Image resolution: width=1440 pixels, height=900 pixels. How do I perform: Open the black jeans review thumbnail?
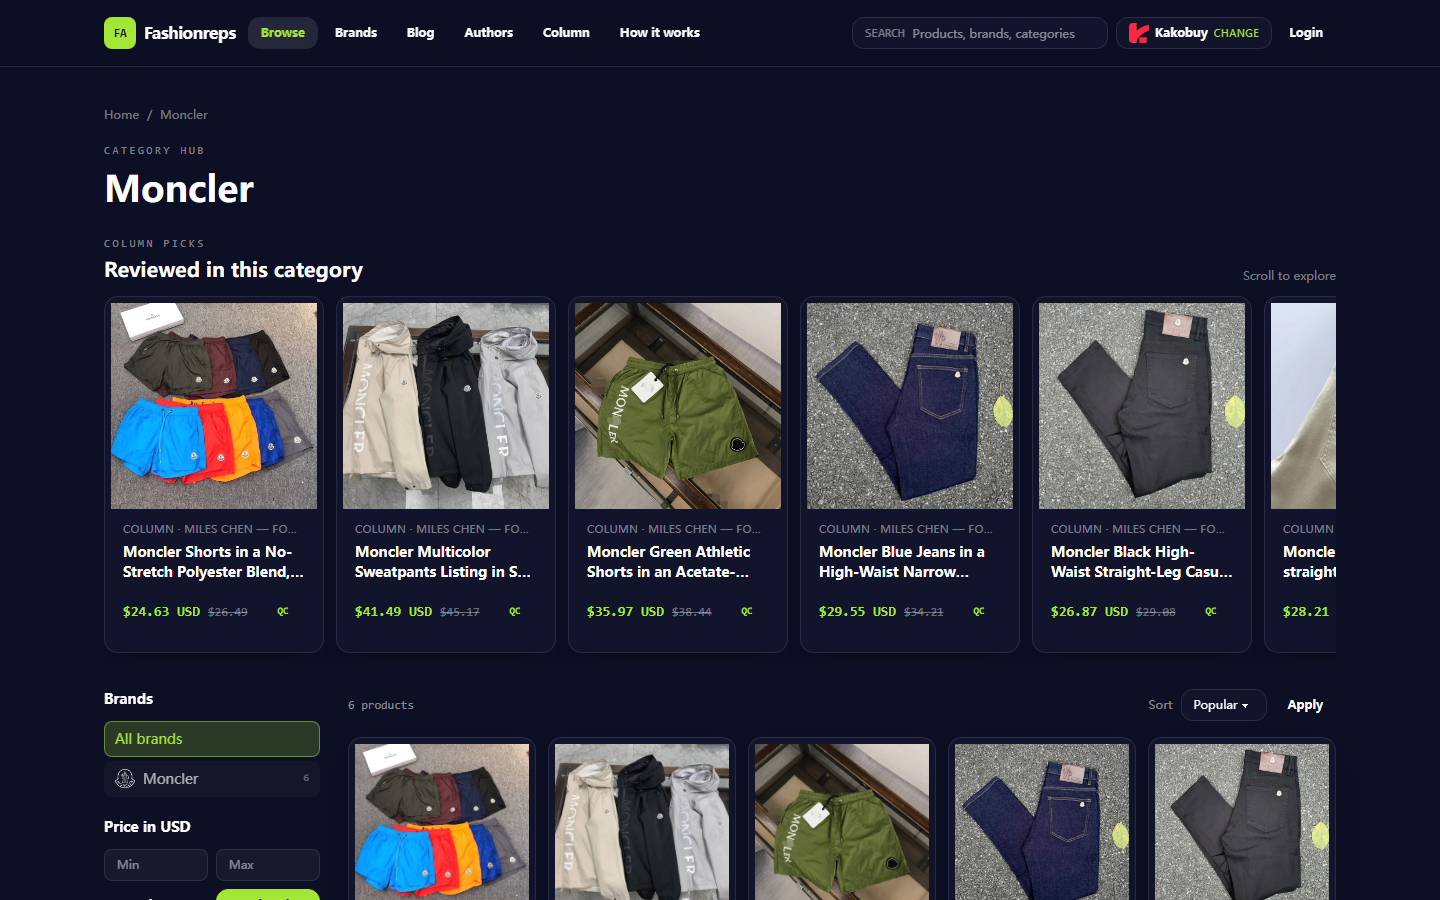click(1142, 406)
